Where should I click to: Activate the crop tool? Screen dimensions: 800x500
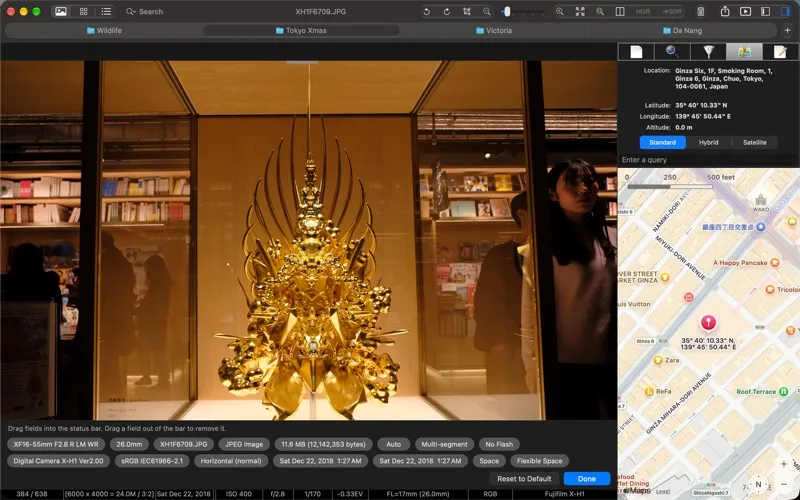[x=466, y=11]
